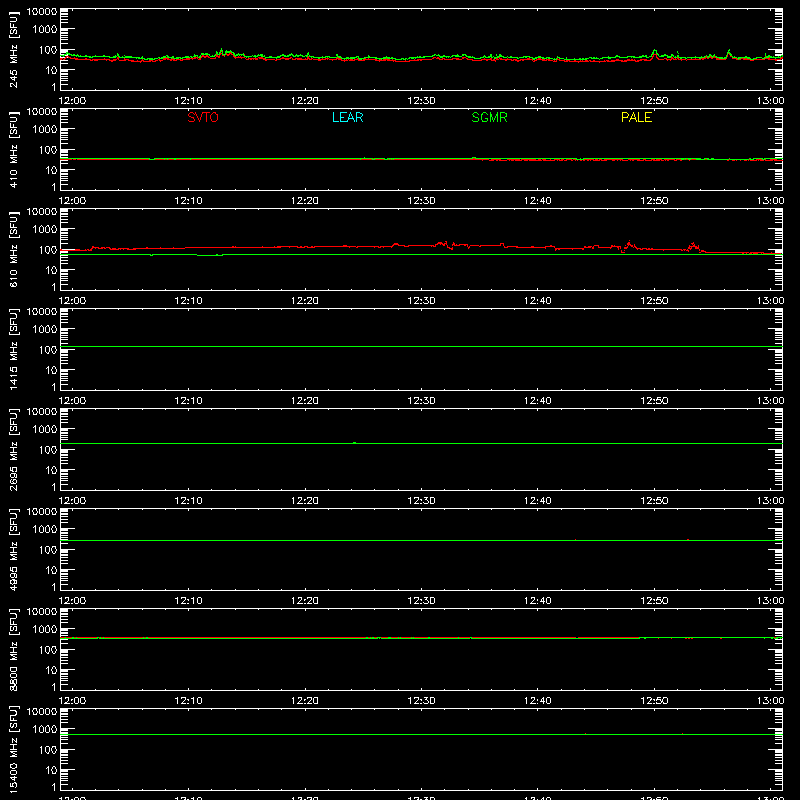800x800 pixels.
Task: Click the cyan LEAR station legend label
Action: point(347,117)
